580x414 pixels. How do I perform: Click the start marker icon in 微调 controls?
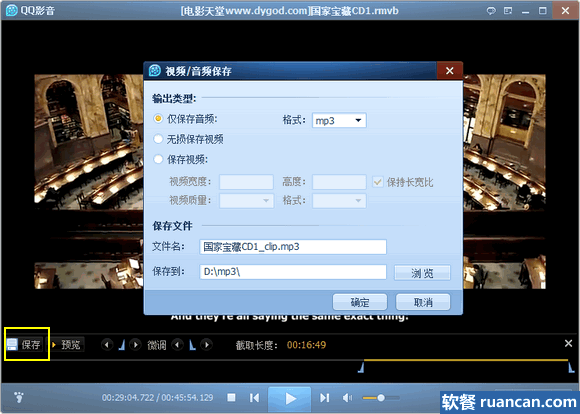[x=122, y=345]
